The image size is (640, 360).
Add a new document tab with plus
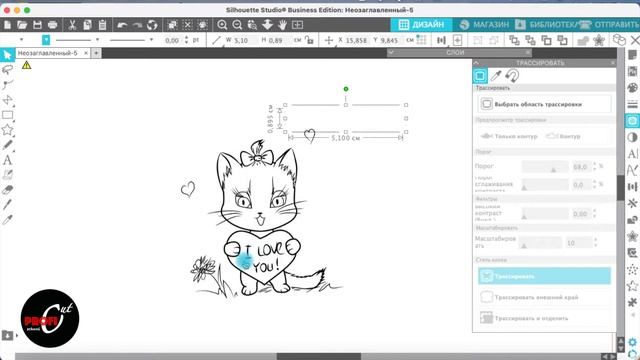click(96, 53)
